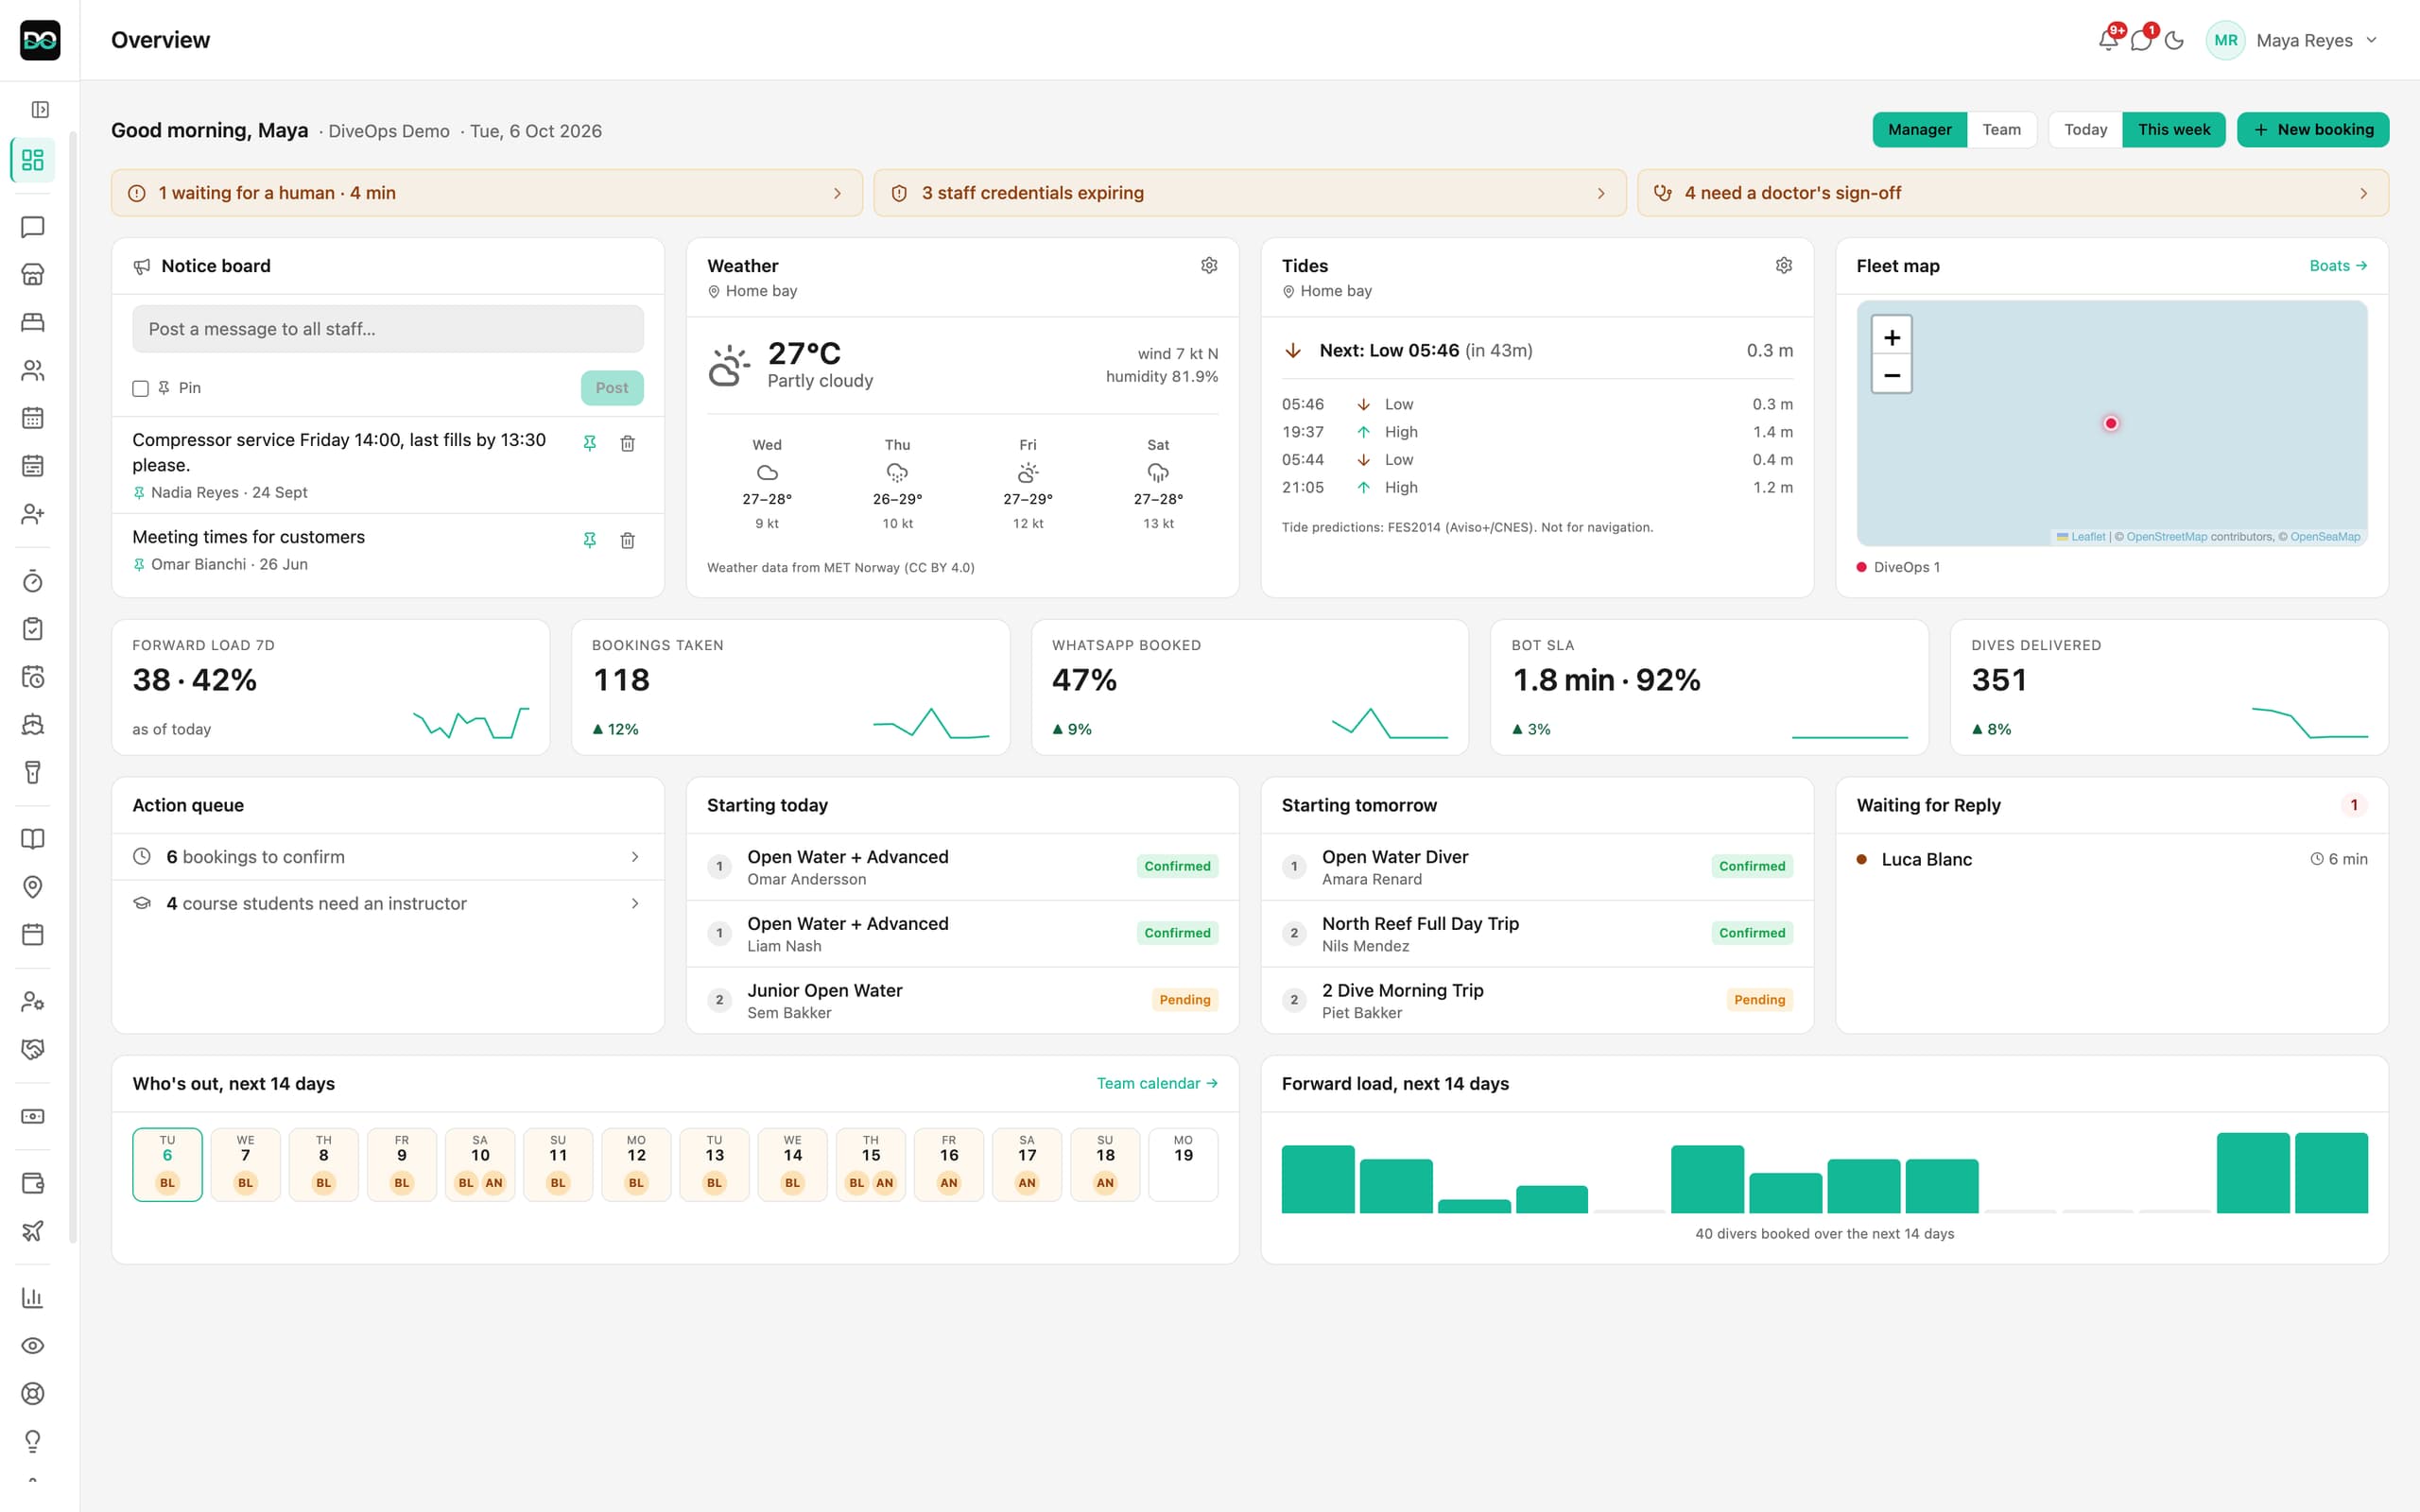Open the chat messages icon in header
Image resolution: width=2420 pixels, height=1512 pixels.
[2141, 40]
